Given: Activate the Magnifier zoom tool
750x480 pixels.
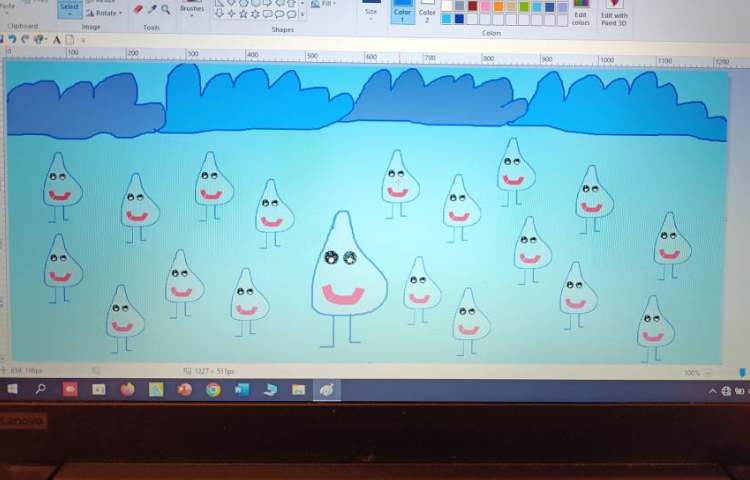Looking at the screenshot, I should pyautogui.click(x=165, y=9).
